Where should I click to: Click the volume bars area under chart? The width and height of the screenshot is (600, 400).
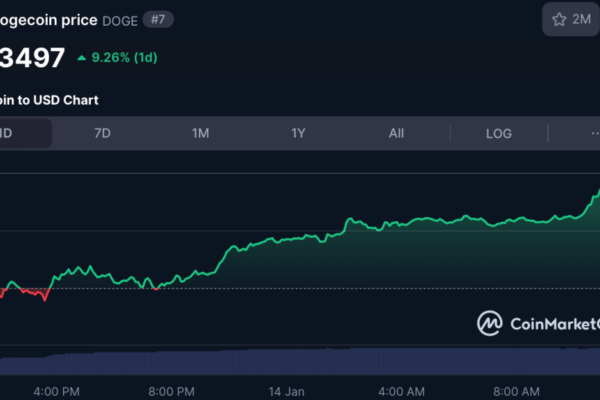300,361
